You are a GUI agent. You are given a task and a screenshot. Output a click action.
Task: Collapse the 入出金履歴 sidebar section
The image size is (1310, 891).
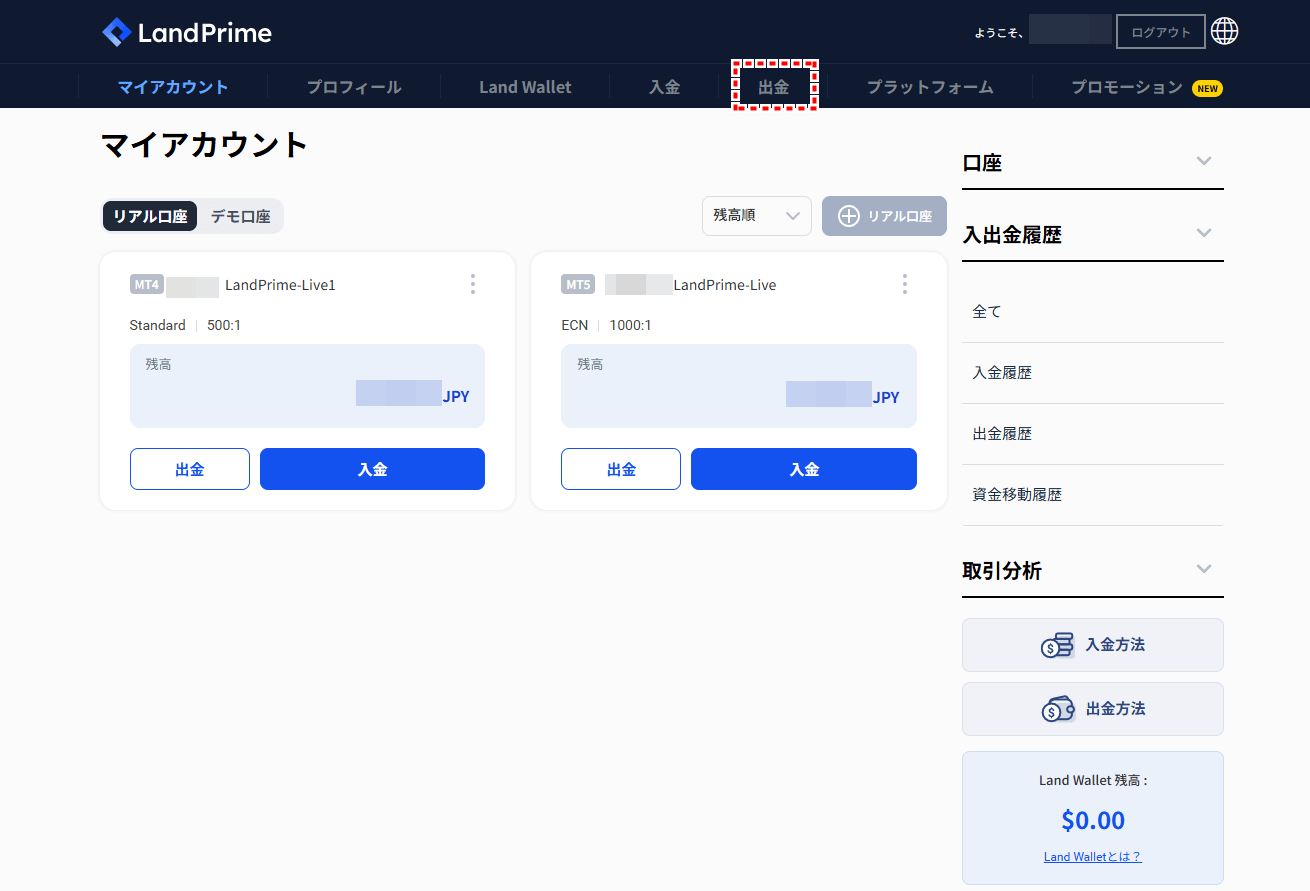coord(1204,233)
